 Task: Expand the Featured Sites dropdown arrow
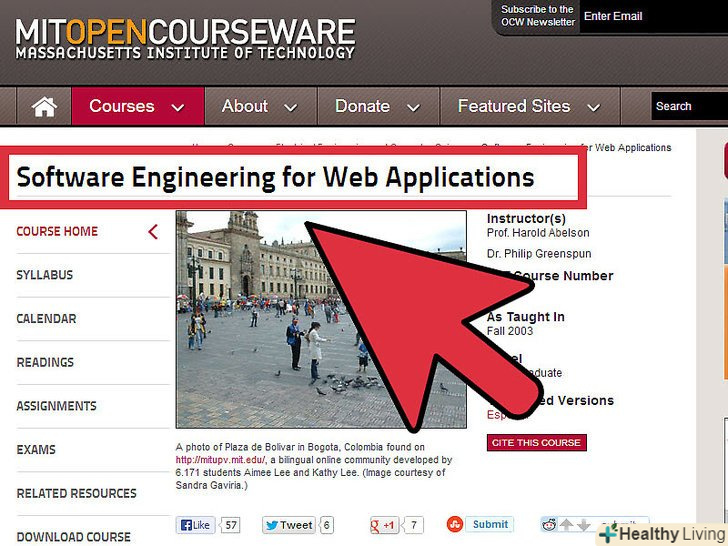[x=593, y=108]
